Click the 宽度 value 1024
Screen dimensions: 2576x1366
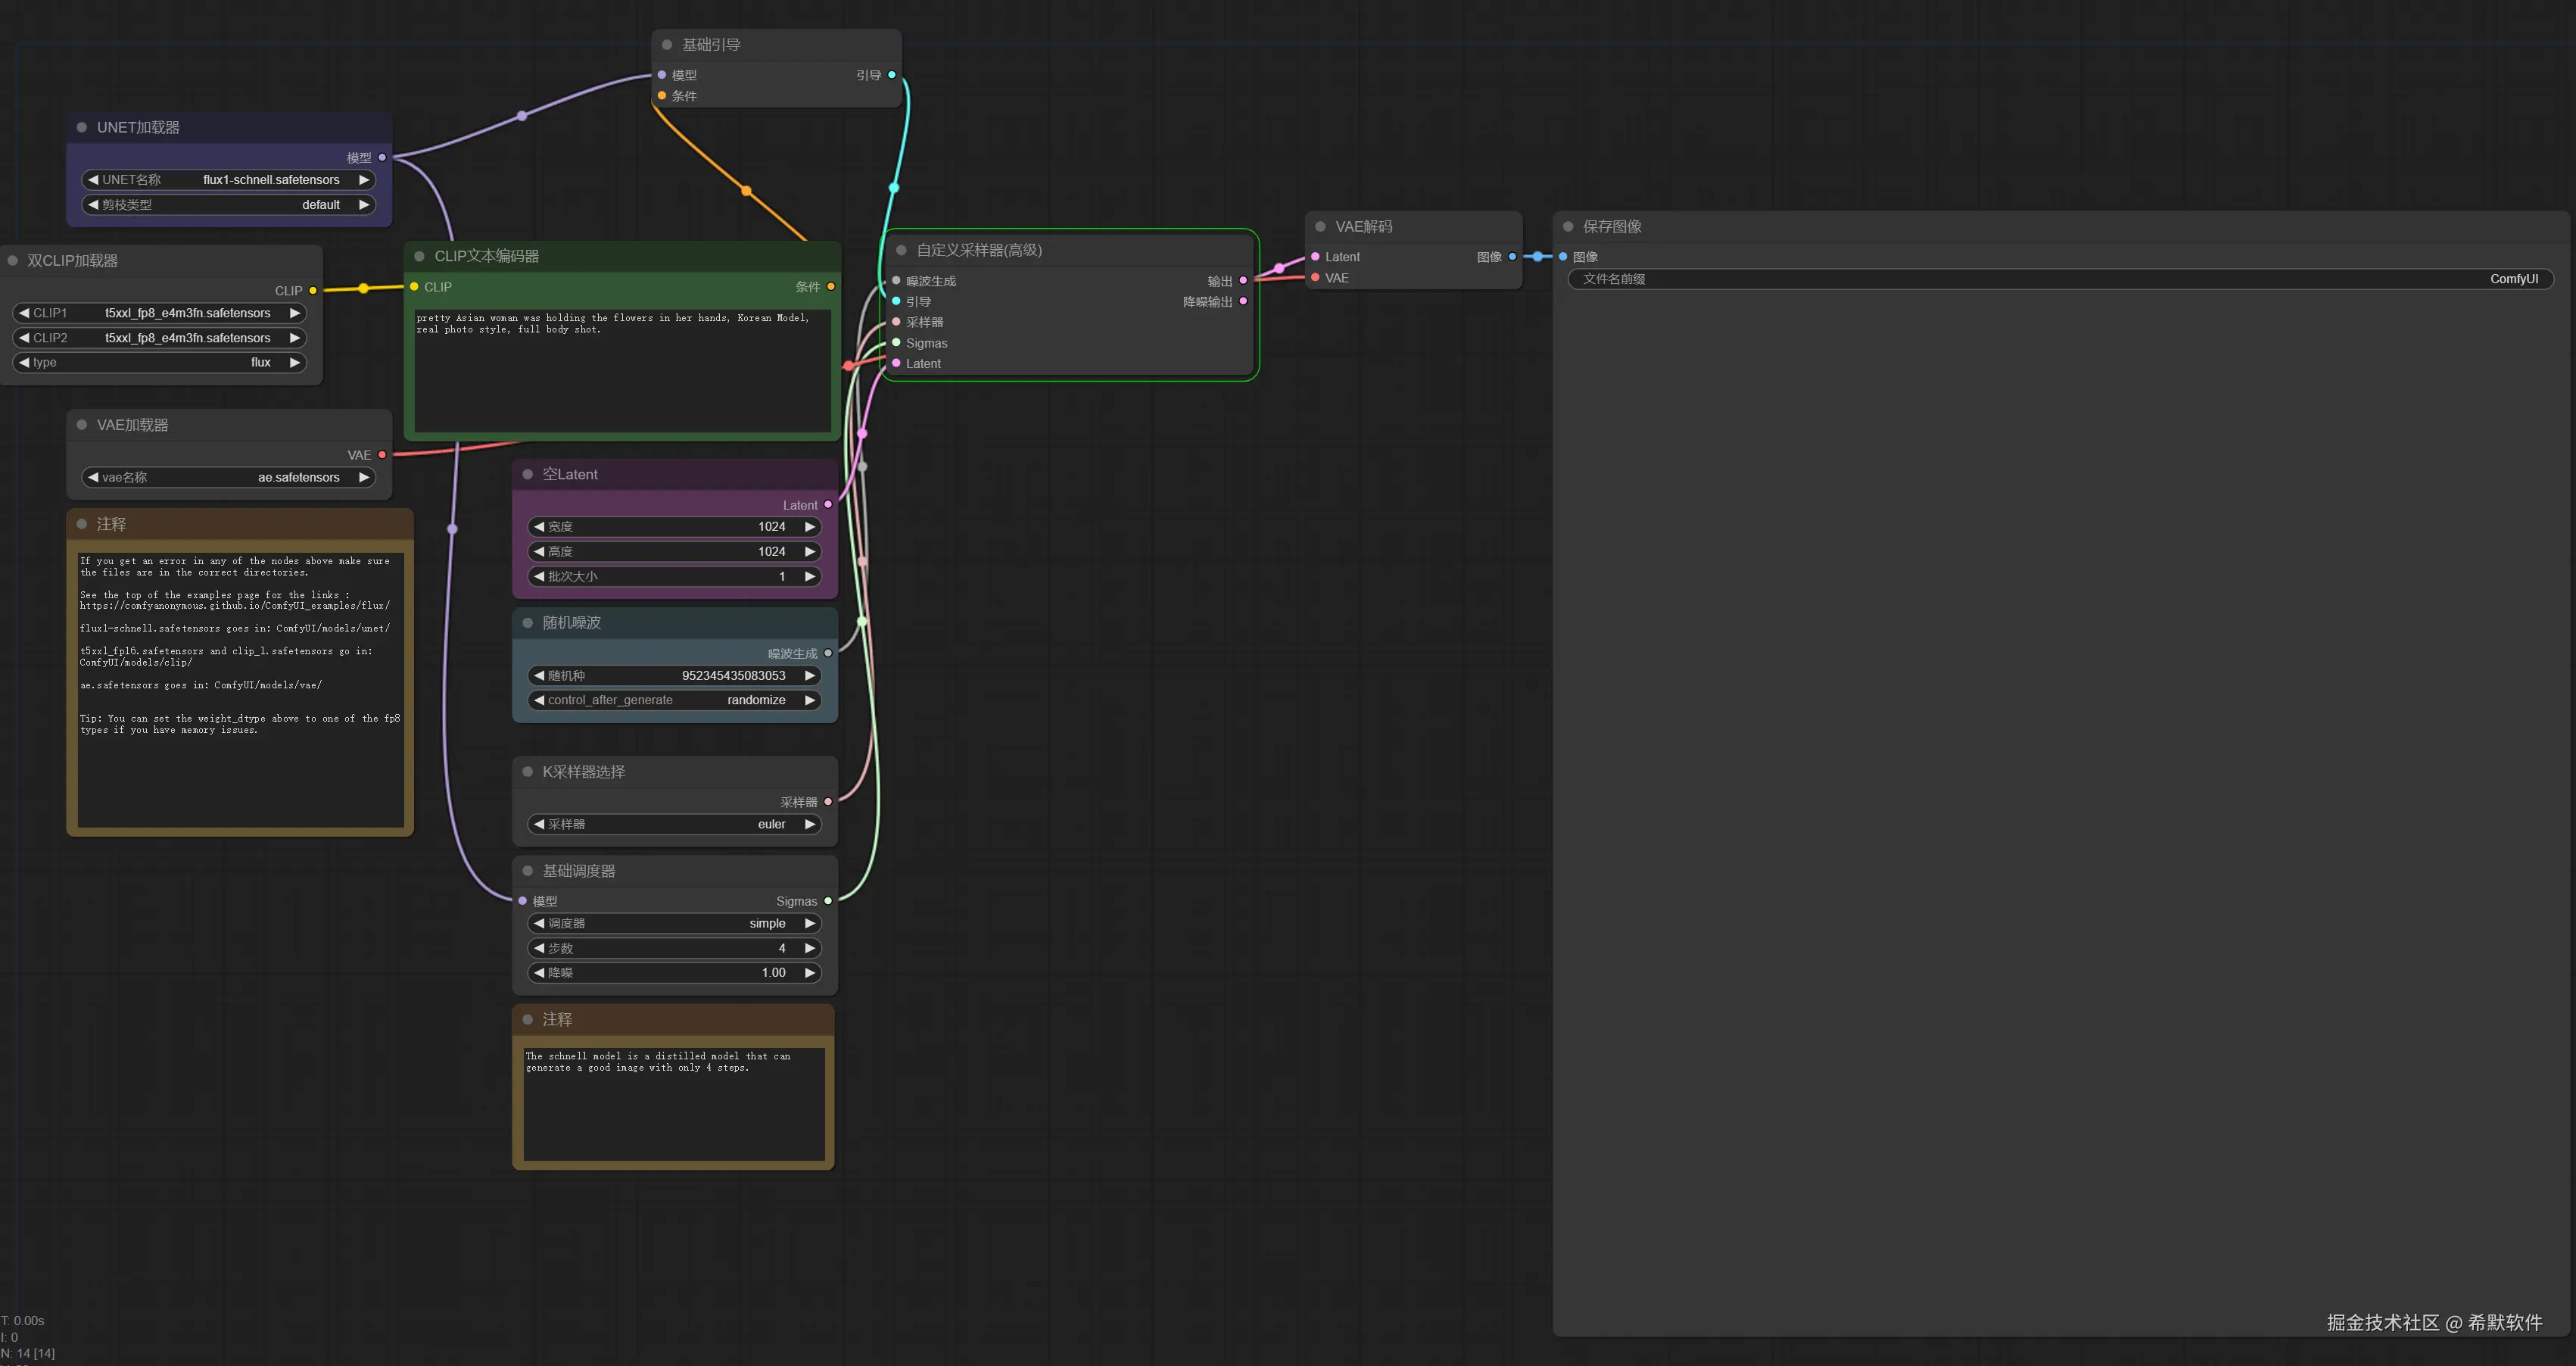click(x=771, y=526)
